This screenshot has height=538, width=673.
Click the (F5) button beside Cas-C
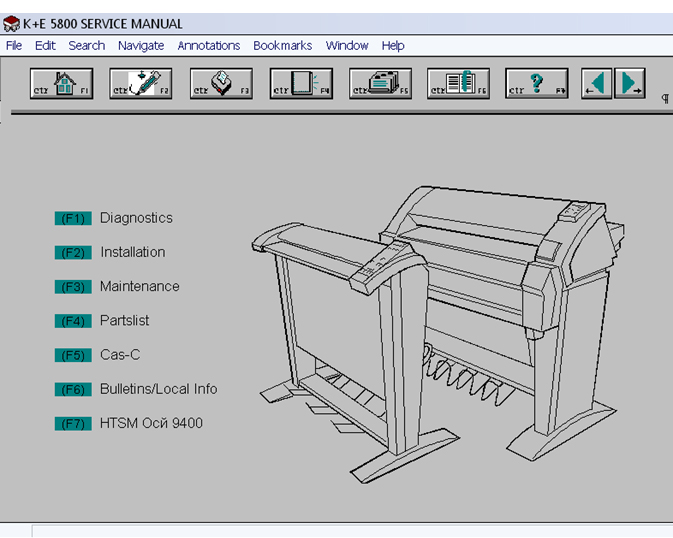coord(73,356)
